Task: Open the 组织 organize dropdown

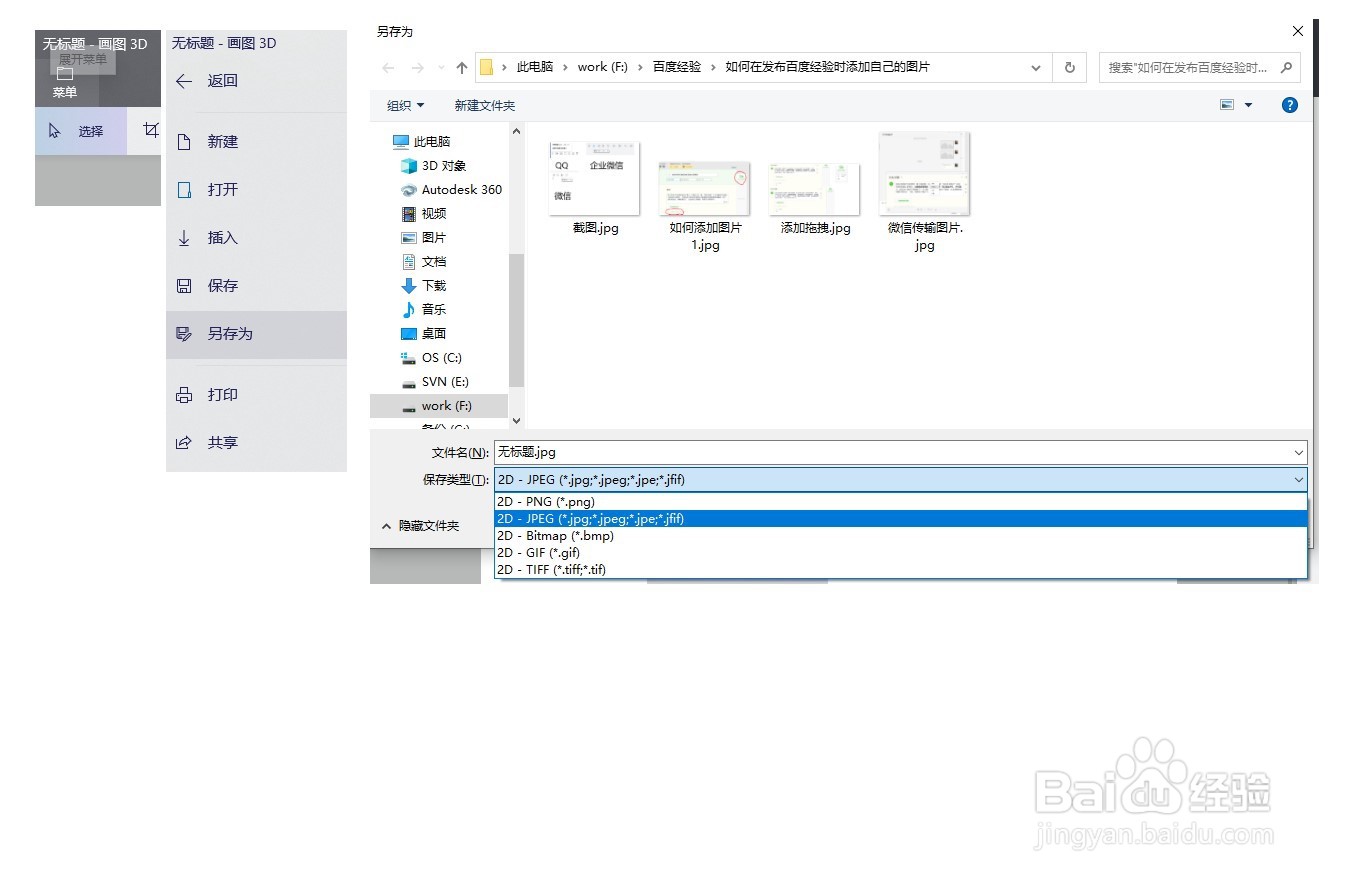Action: coord(405,105)
